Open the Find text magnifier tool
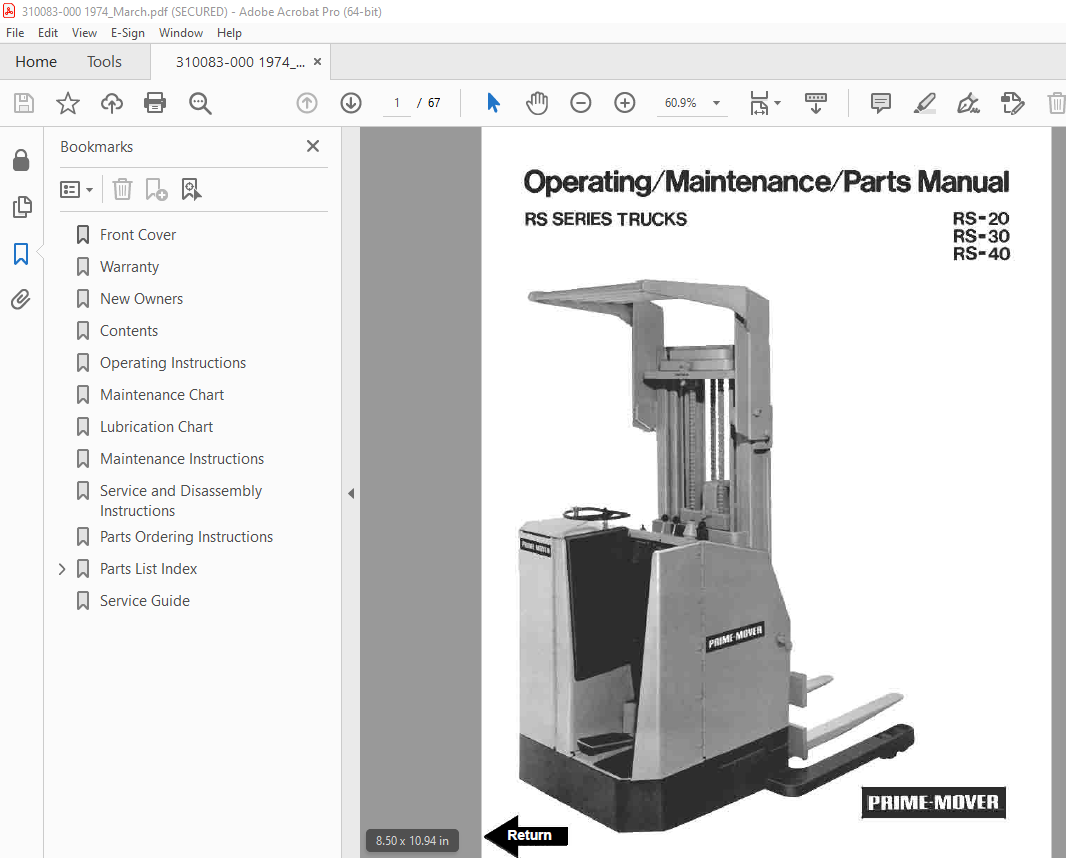Image resolution: width=1066 pixels, height=858 pixels. coord(200,103)
